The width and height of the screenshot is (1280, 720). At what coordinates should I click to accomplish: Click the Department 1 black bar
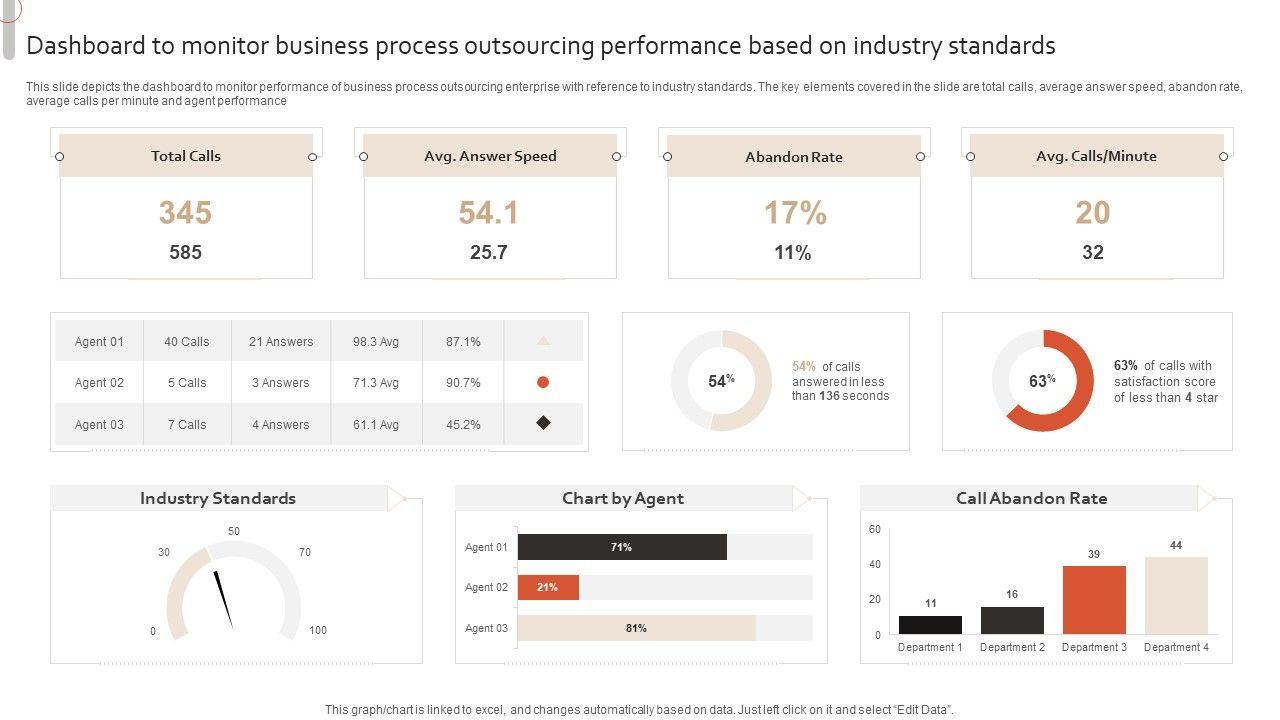click(930, 624)
